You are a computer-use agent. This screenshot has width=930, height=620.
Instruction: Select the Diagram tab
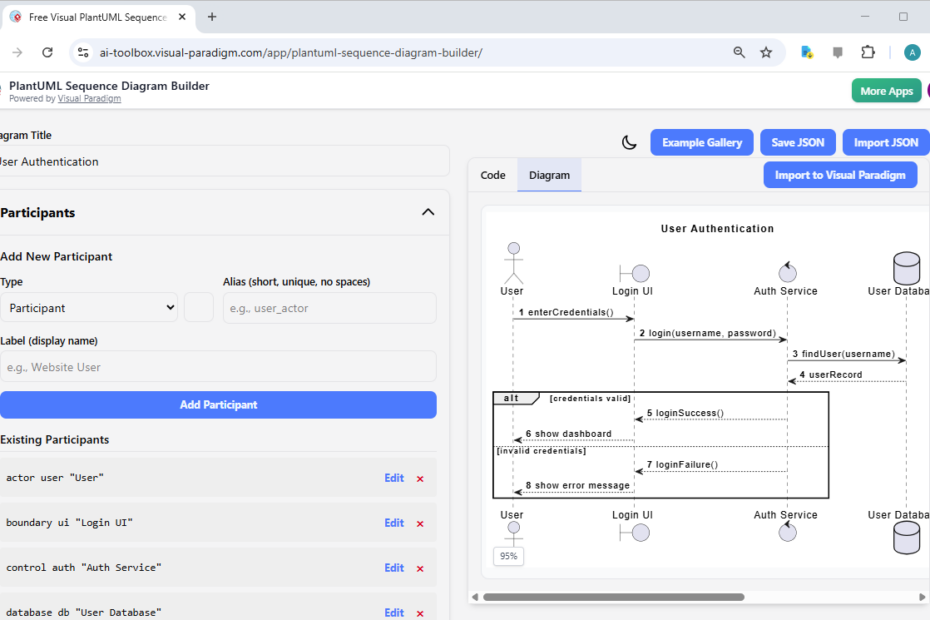pyautogui.click(x=549, y=175)
